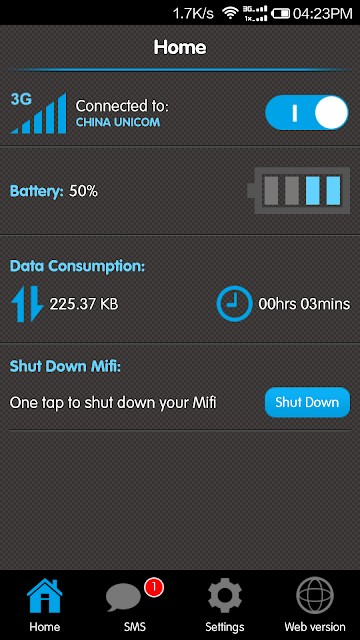Click the Web version globe icon
This screenshot has height=640, width=360.
[315, 596]
